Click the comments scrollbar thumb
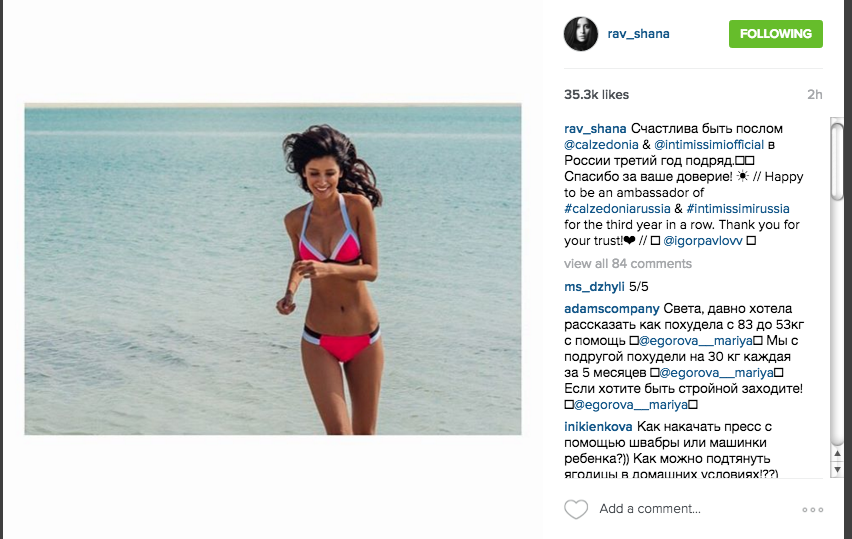The image size is (852, 539). click(837, 162)
